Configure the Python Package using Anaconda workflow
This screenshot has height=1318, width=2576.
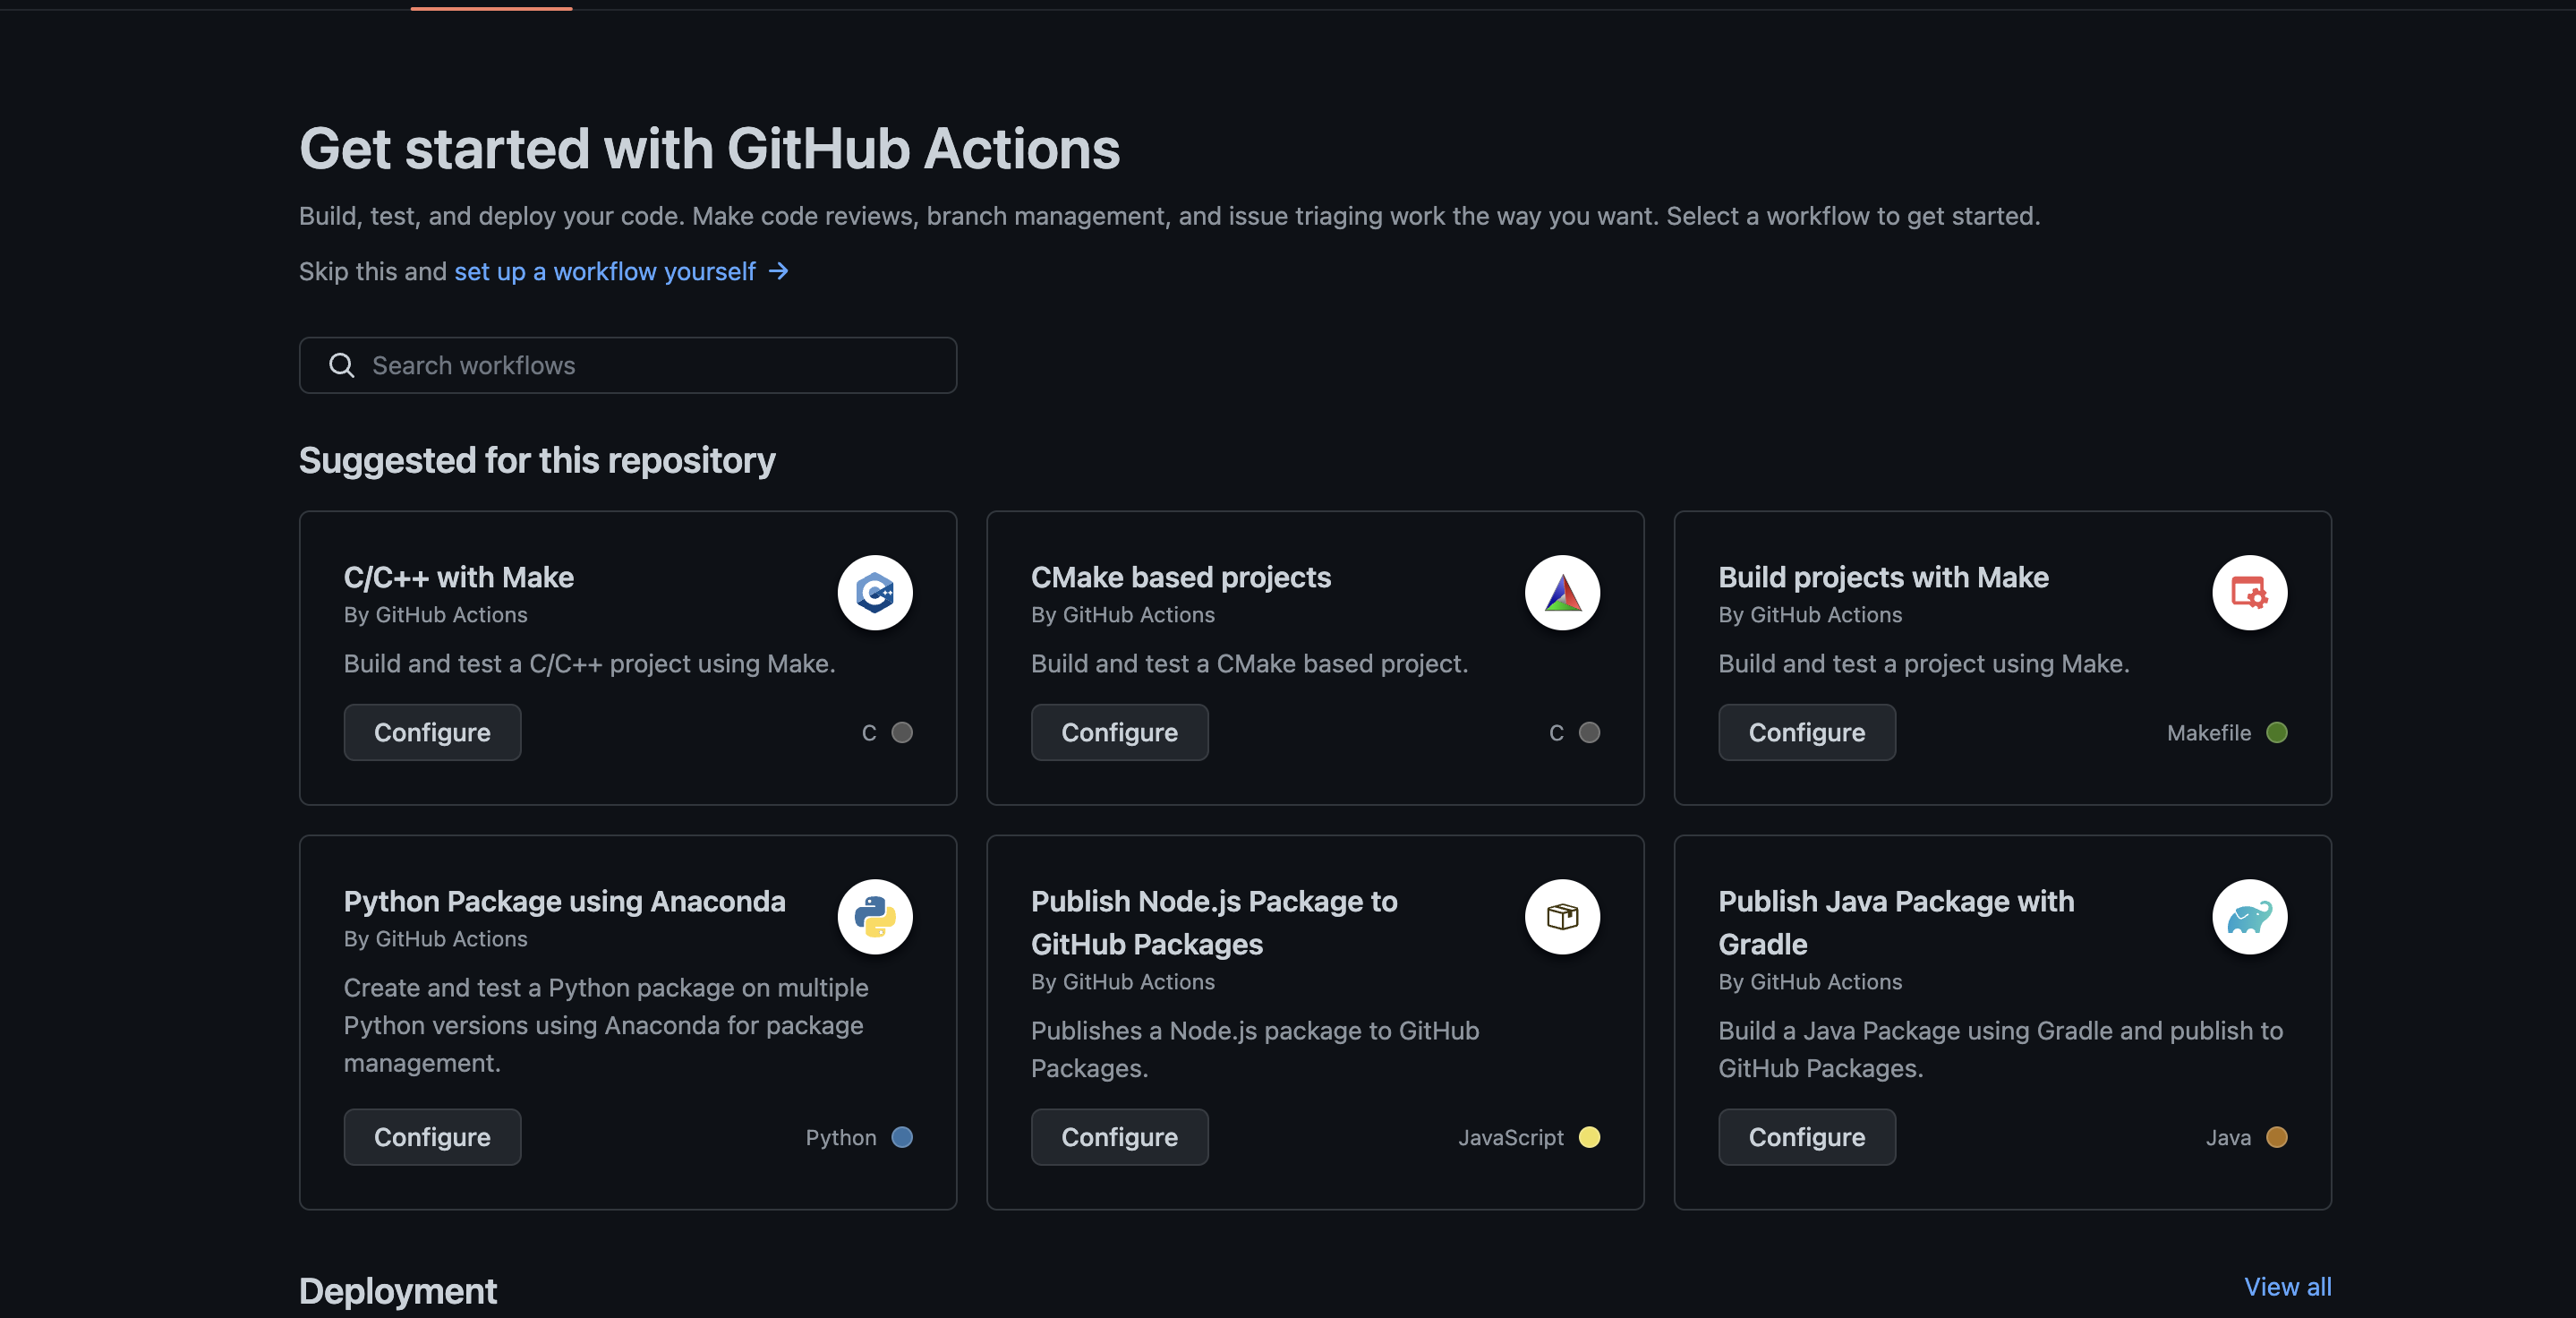pos(432,1137)
